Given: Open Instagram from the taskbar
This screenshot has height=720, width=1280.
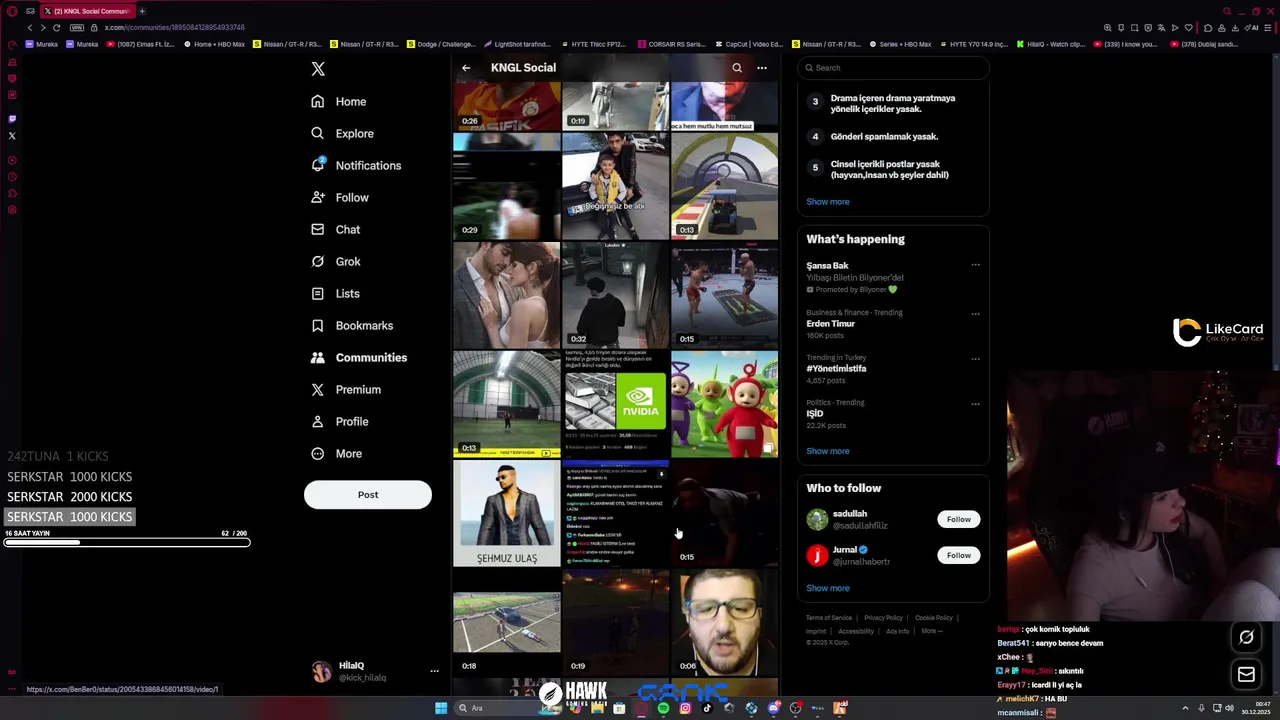Looking at the screenshot, I should [685, 708].
